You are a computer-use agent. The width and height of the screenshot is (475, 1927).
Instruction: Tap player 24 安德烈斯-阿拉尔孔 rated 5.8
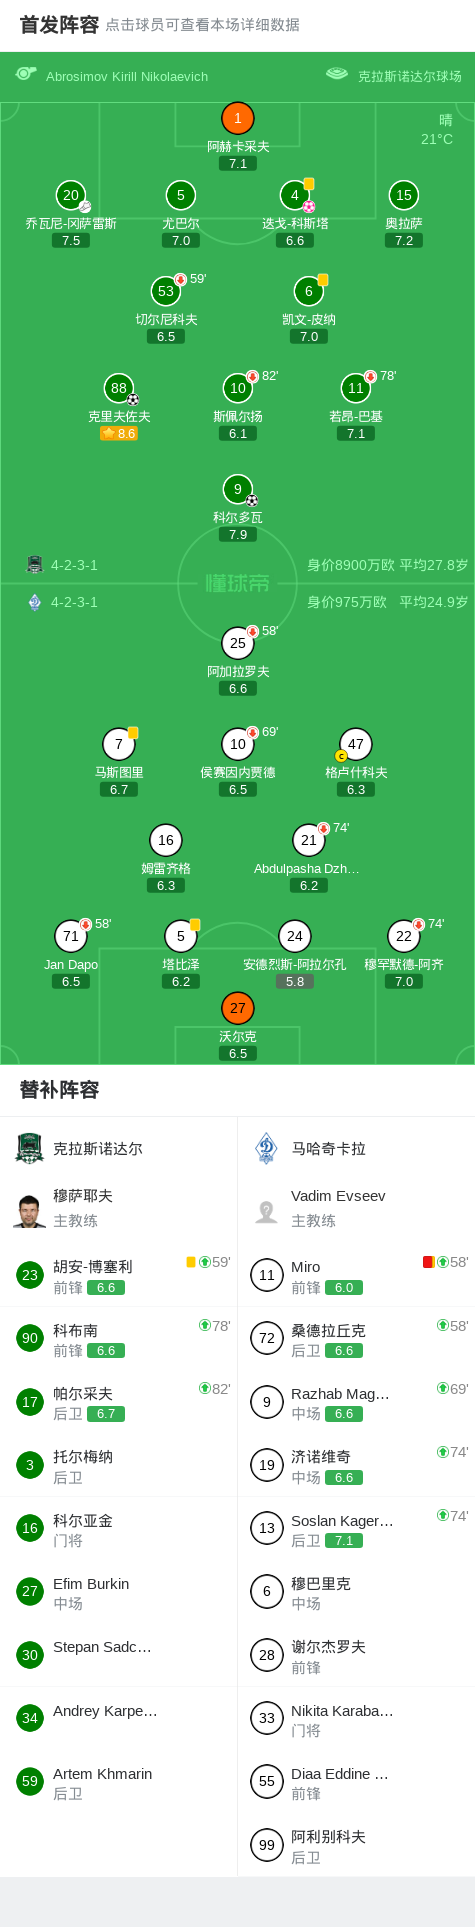pos(295,936)
